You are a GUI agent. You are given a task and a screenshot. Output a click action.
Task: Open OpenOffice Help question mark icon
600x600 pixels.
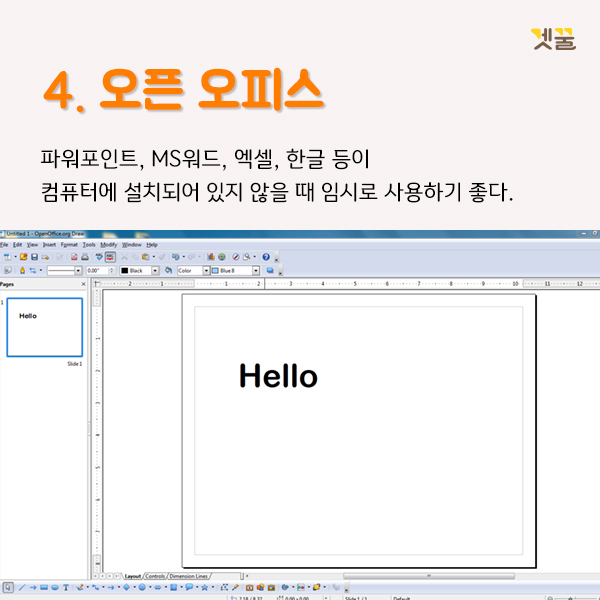click(x=266, y=257)
